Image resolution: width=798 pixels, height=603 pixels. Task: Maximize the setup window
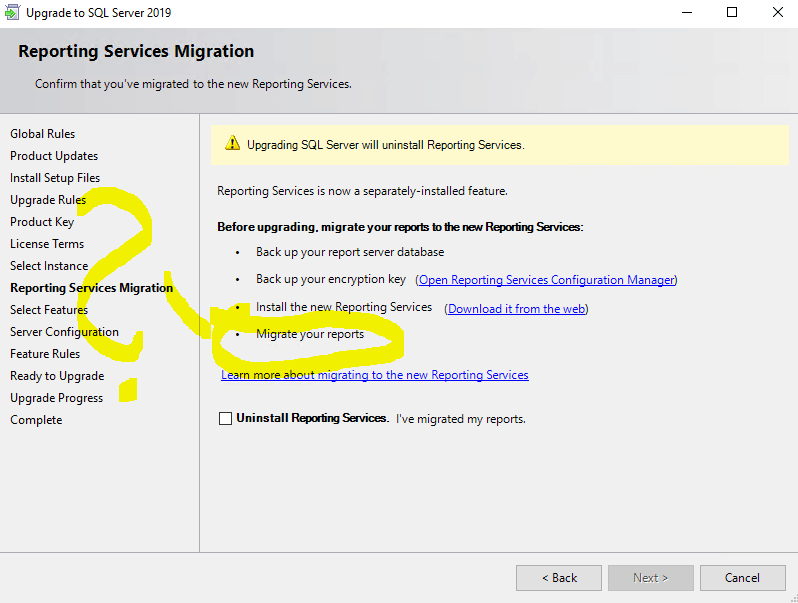(x=732, y=13)
